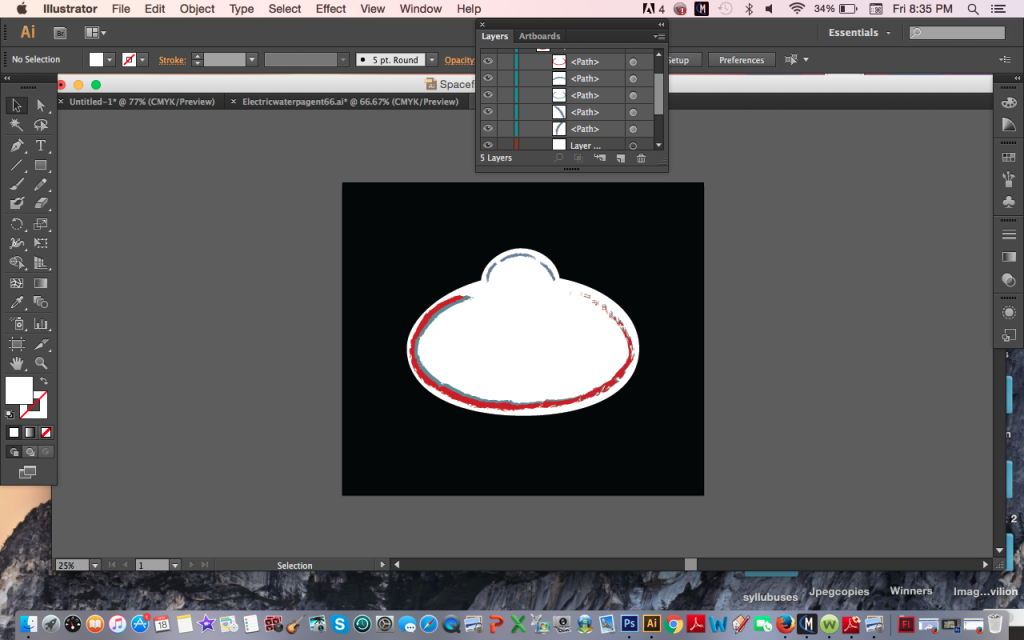Open the 5 pt. Round brush dropdown
The image size is (1024, 640).
pos(431,60)
